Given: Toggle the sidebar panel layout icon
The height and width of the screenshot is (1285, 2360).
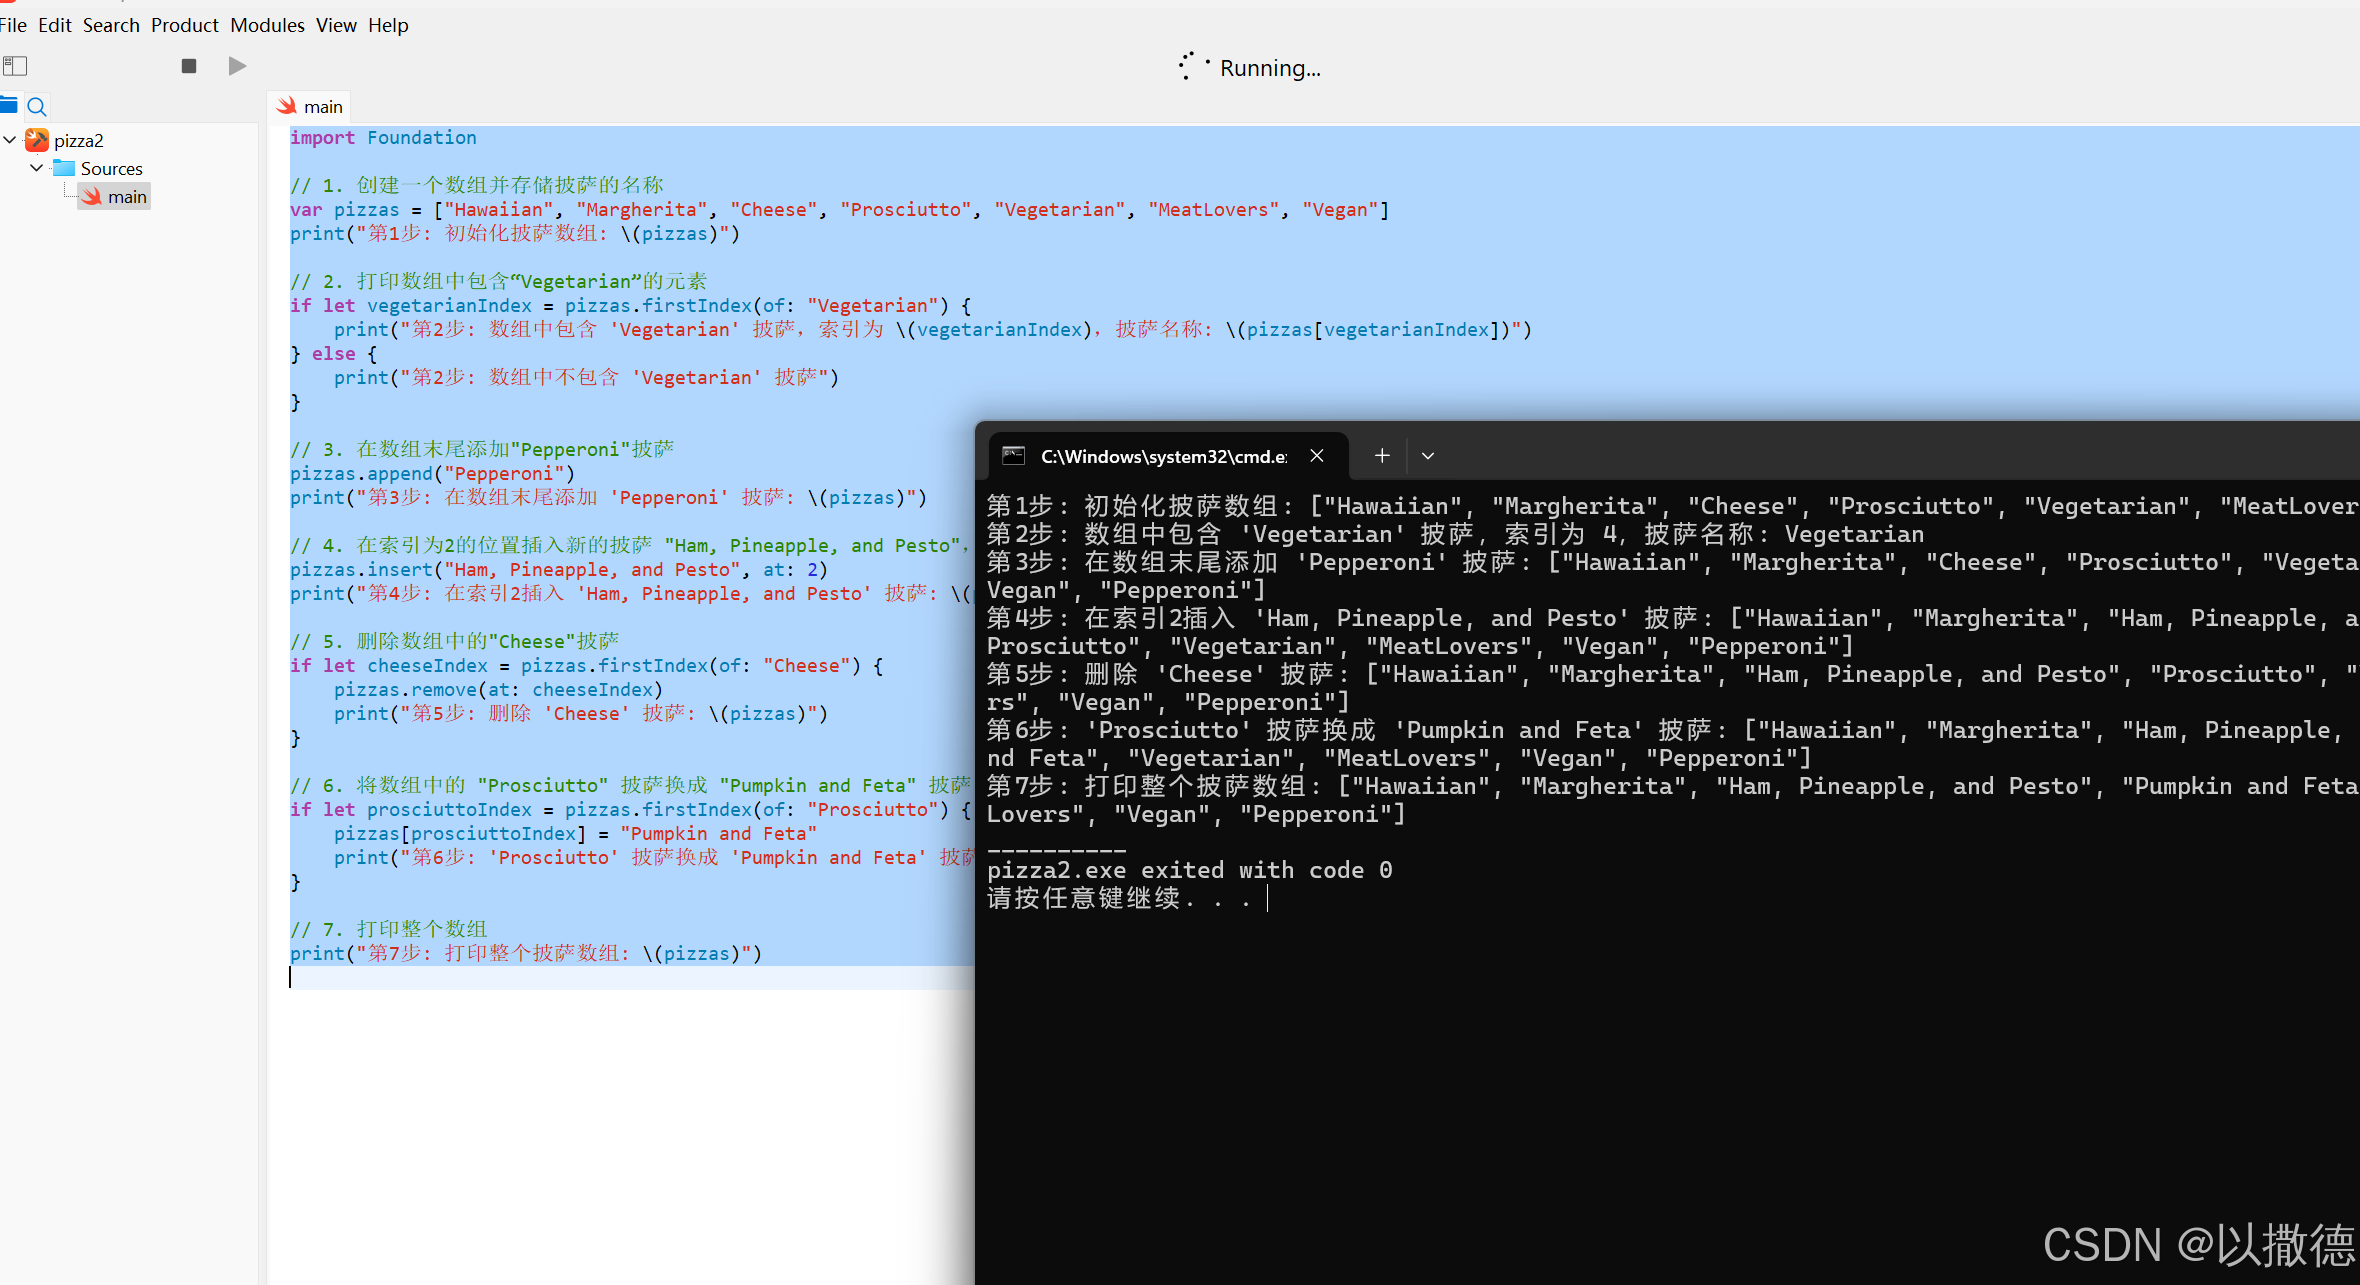Looking at the screenshot, I should coord(15,66).
